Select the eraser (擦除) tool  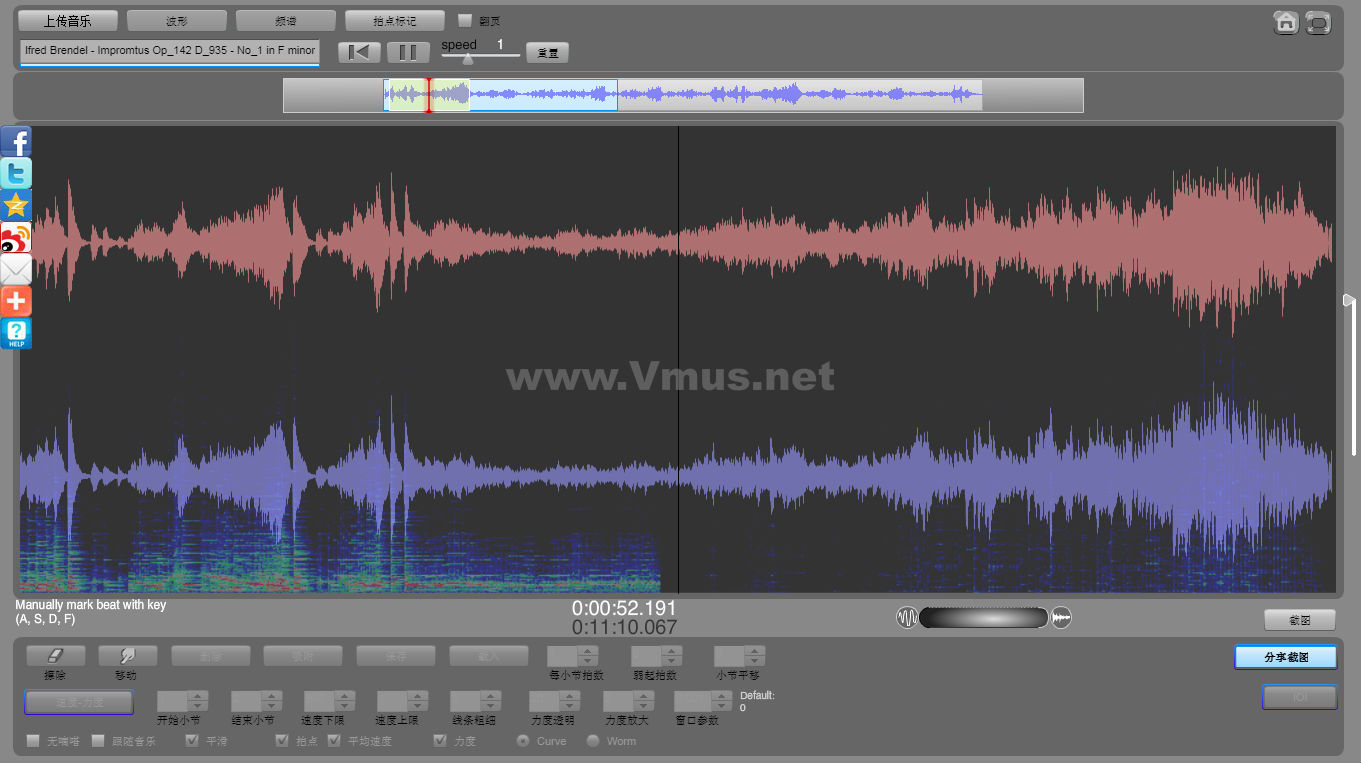(55, 656)
